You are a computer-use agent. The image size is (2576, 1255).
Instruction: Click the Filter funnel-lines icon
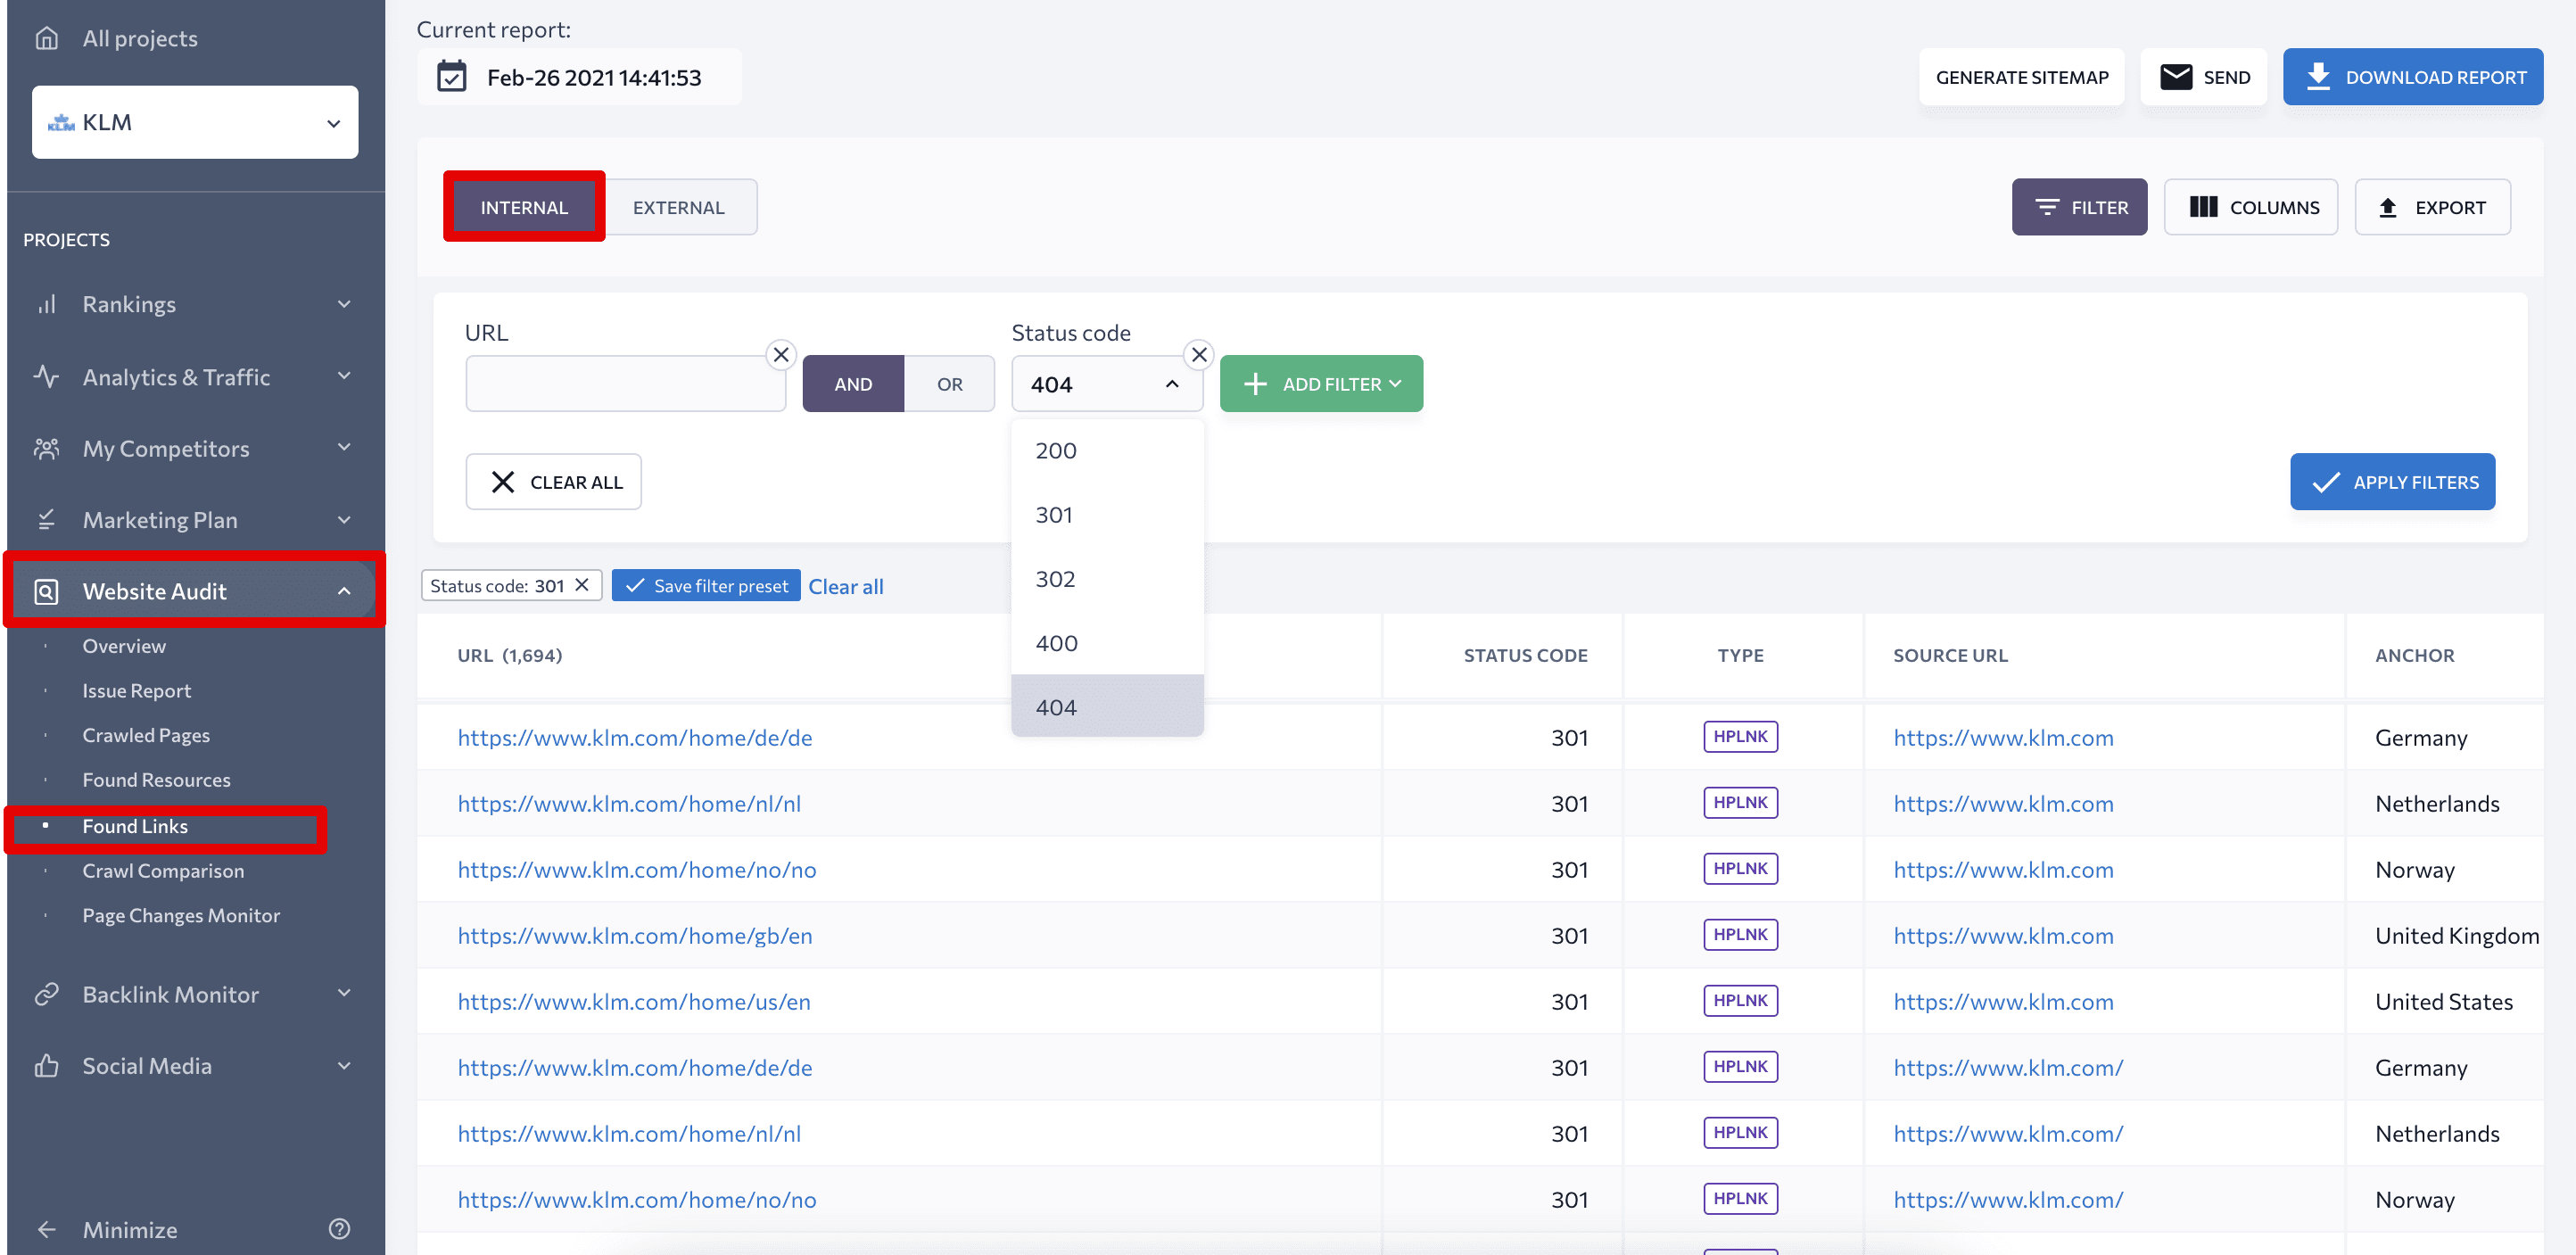tap(2047, 207)
